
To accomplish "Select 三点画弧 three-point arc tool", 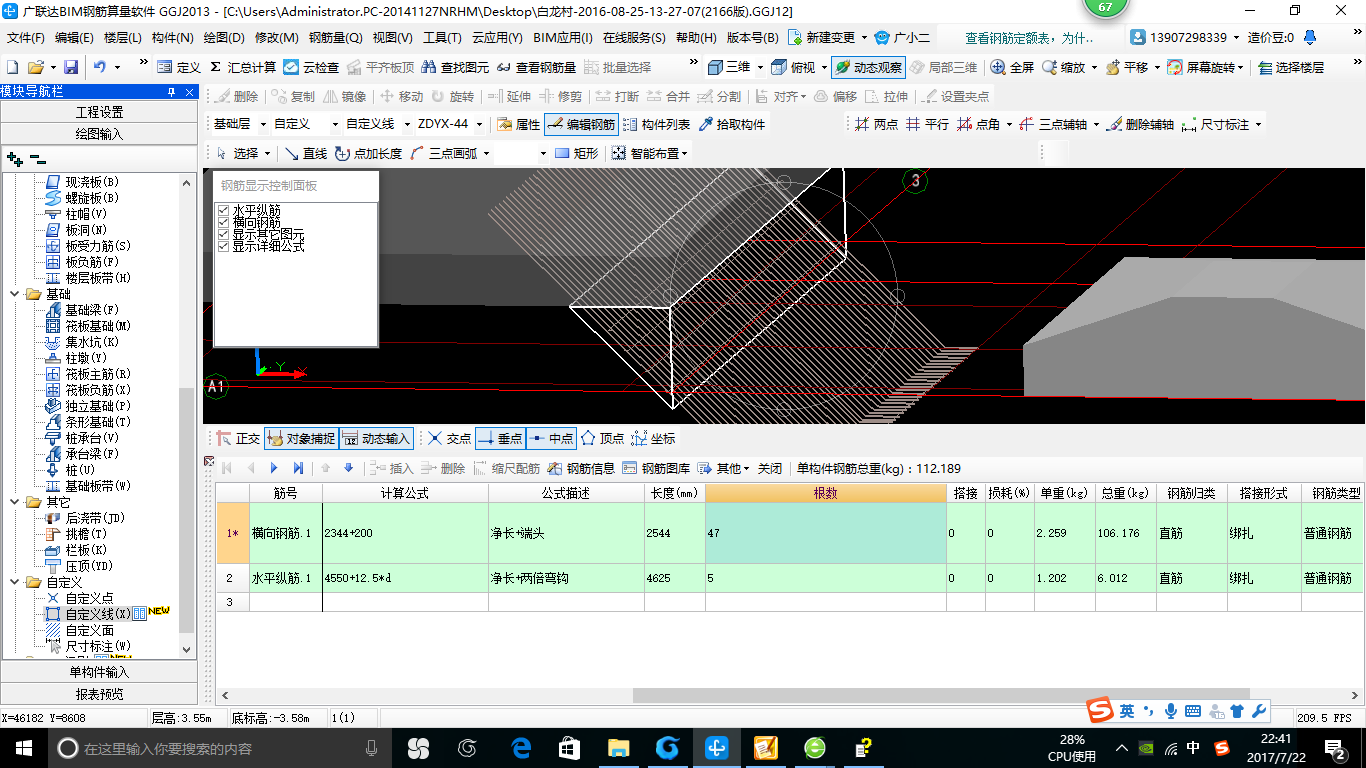I will (x=444, y=153).
